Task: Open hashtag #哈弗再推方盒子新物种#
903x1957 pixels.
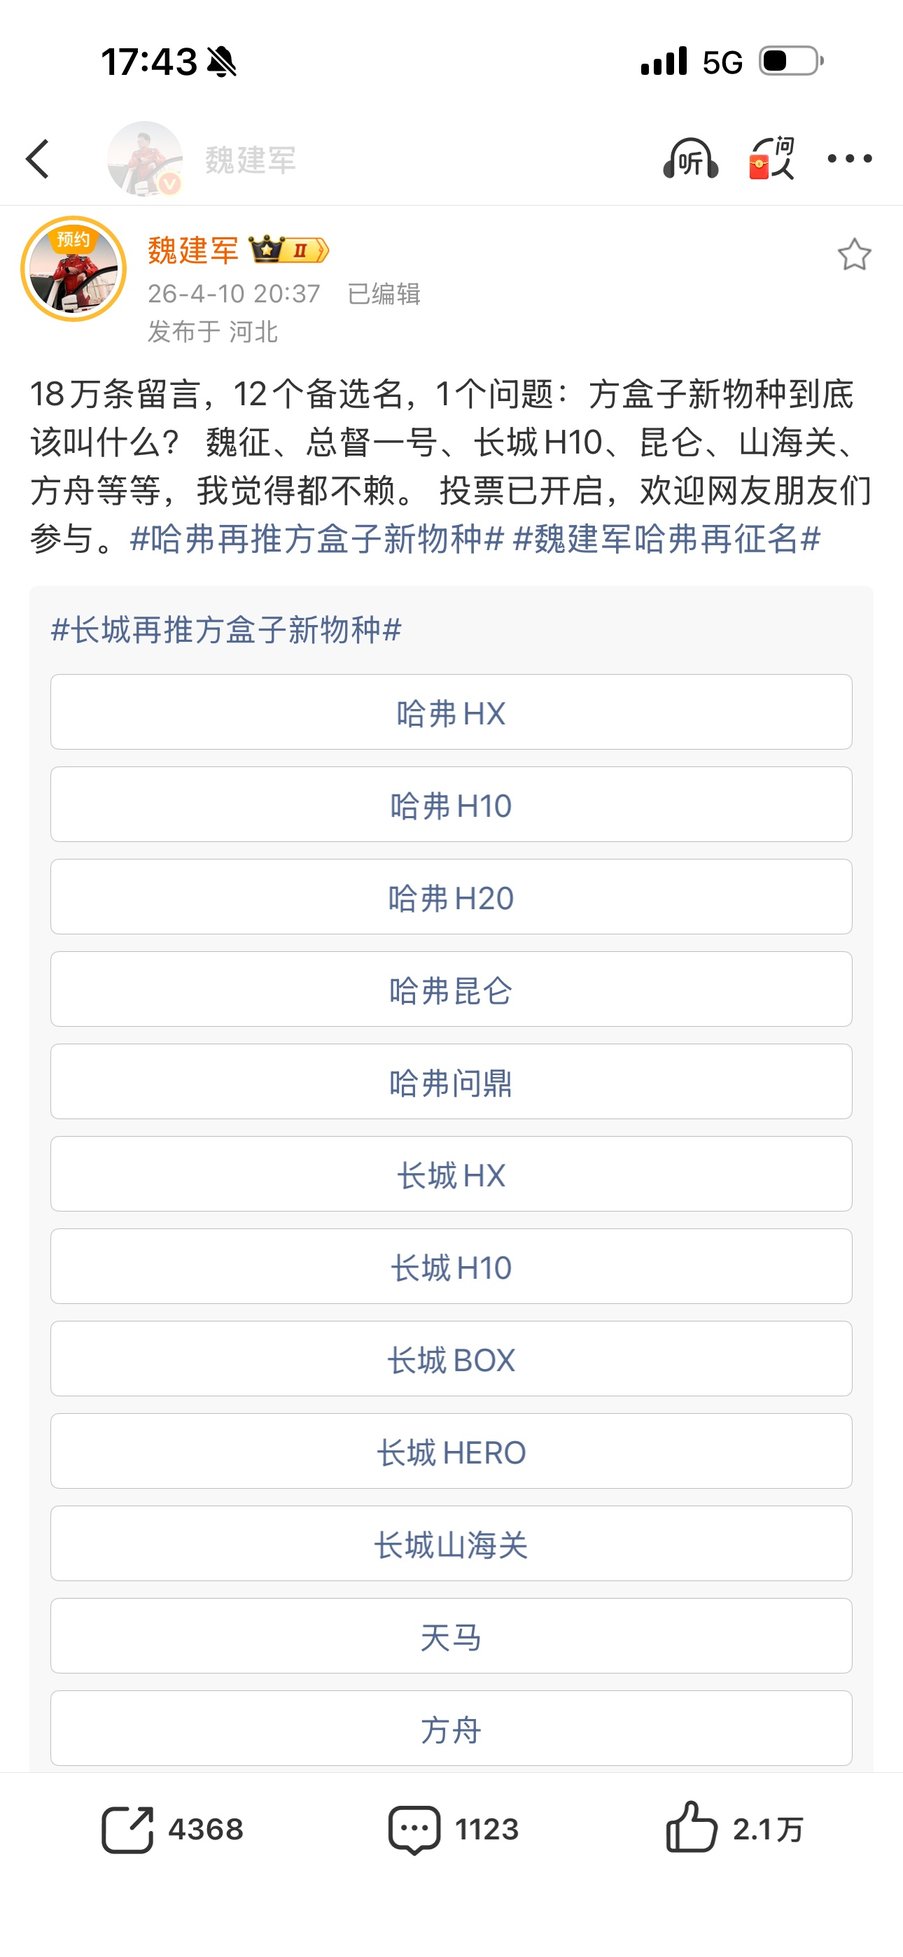Action: (317, 539)
